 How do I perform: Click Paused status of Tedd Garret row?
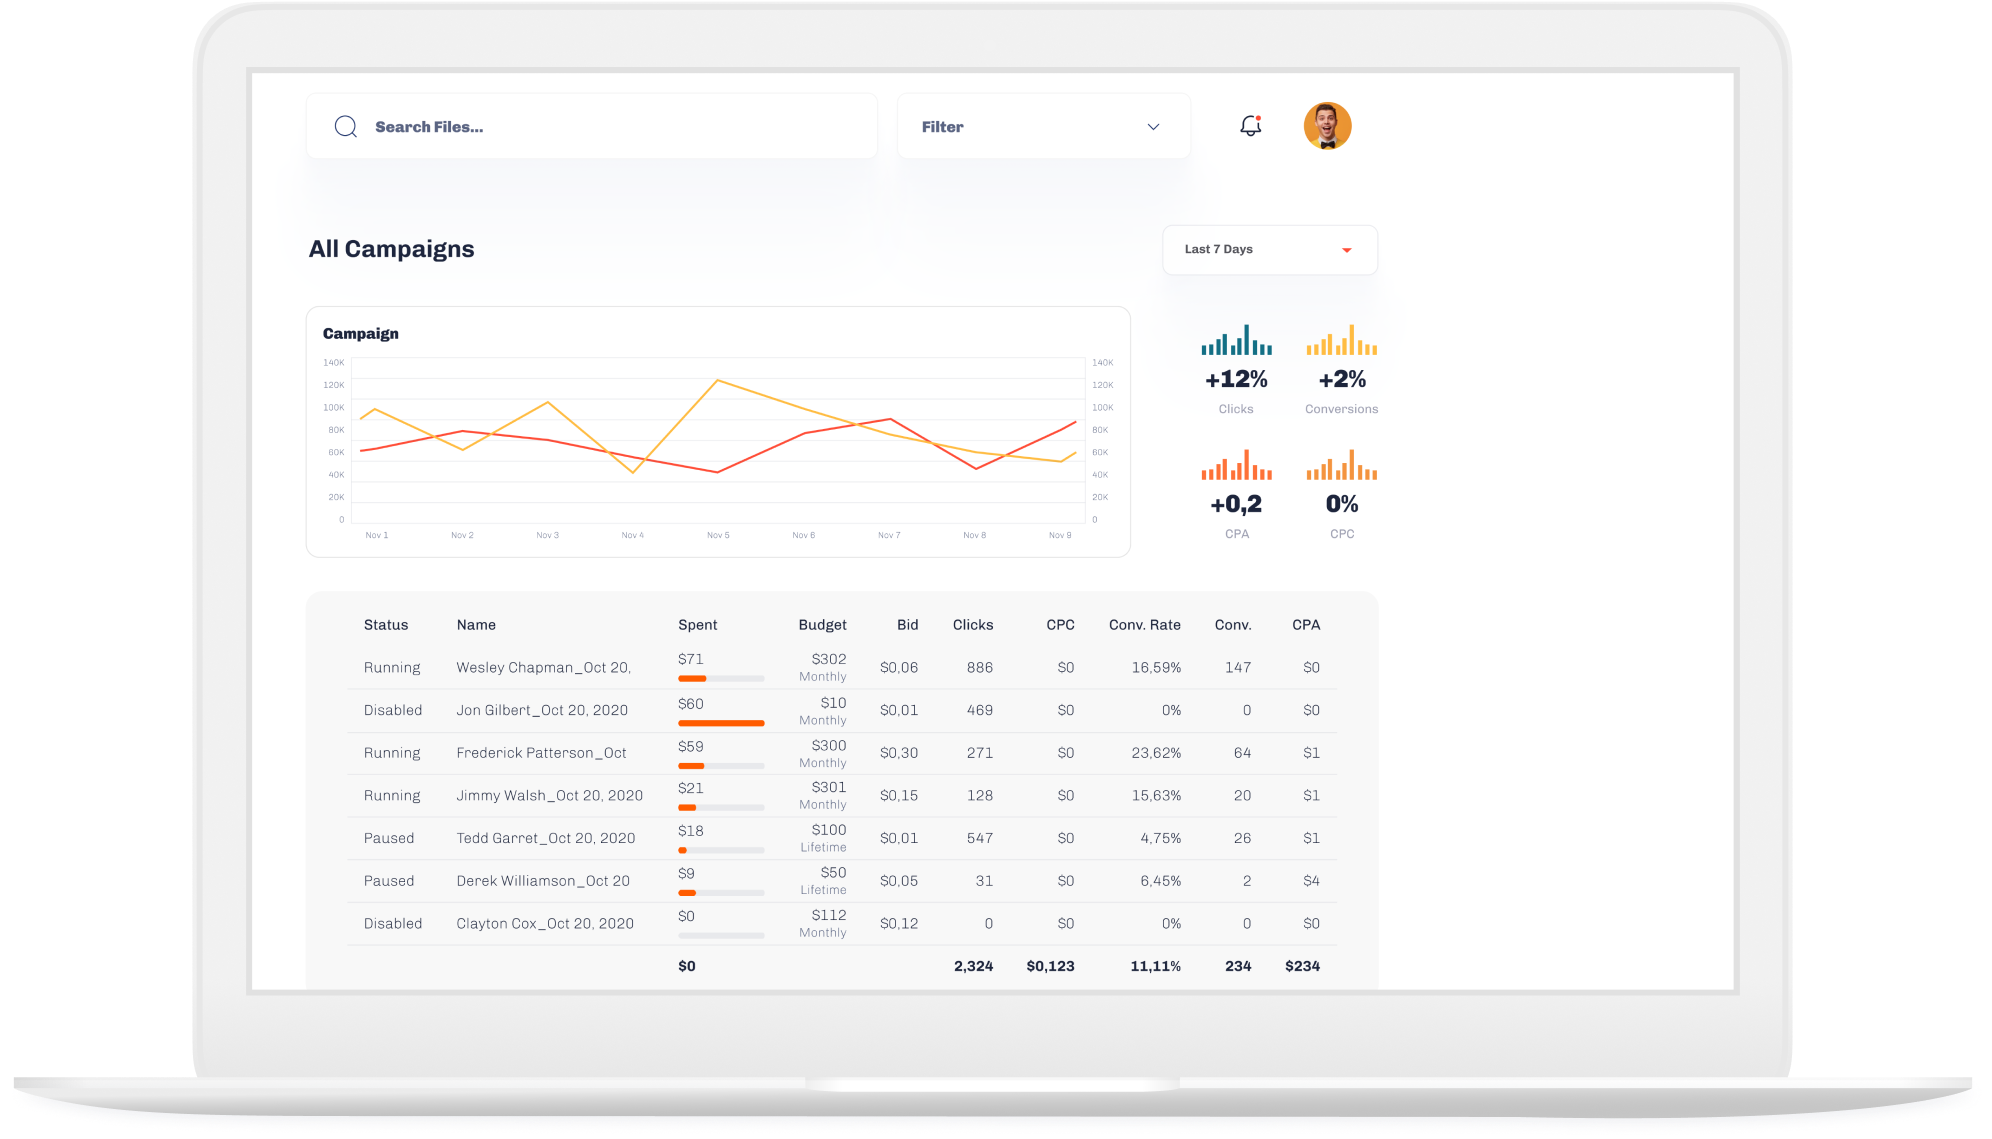(389, 839)
